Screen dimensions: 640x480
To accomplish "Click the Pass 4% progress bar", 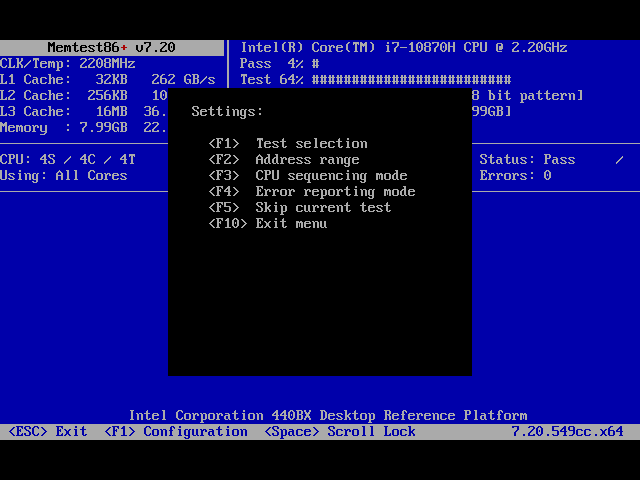I will pos(280,64).
